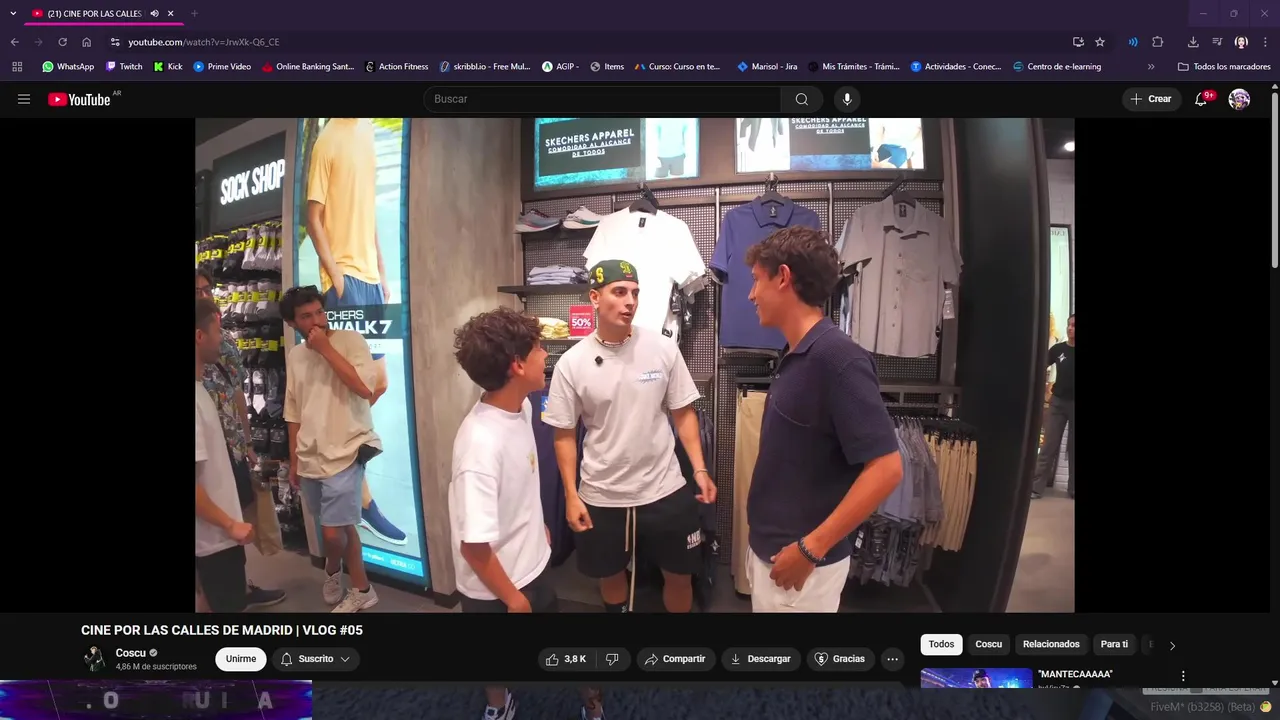Viewport: 1280px width, 720px height.
Task: Open the Mis Trámites bookmark
Action: 853,67
